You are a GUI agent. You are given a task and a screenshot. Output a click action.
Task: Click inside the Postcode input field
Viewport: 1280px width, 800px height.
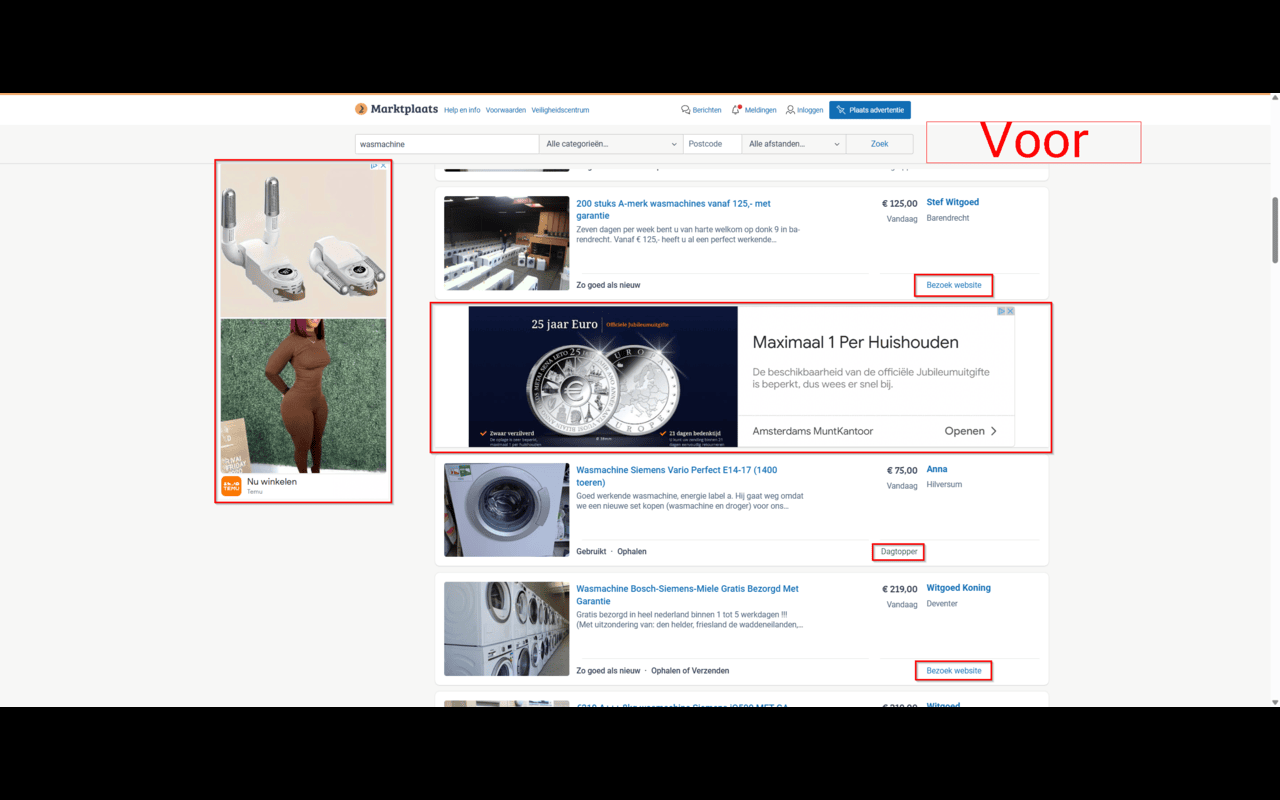tap(711, 143)
